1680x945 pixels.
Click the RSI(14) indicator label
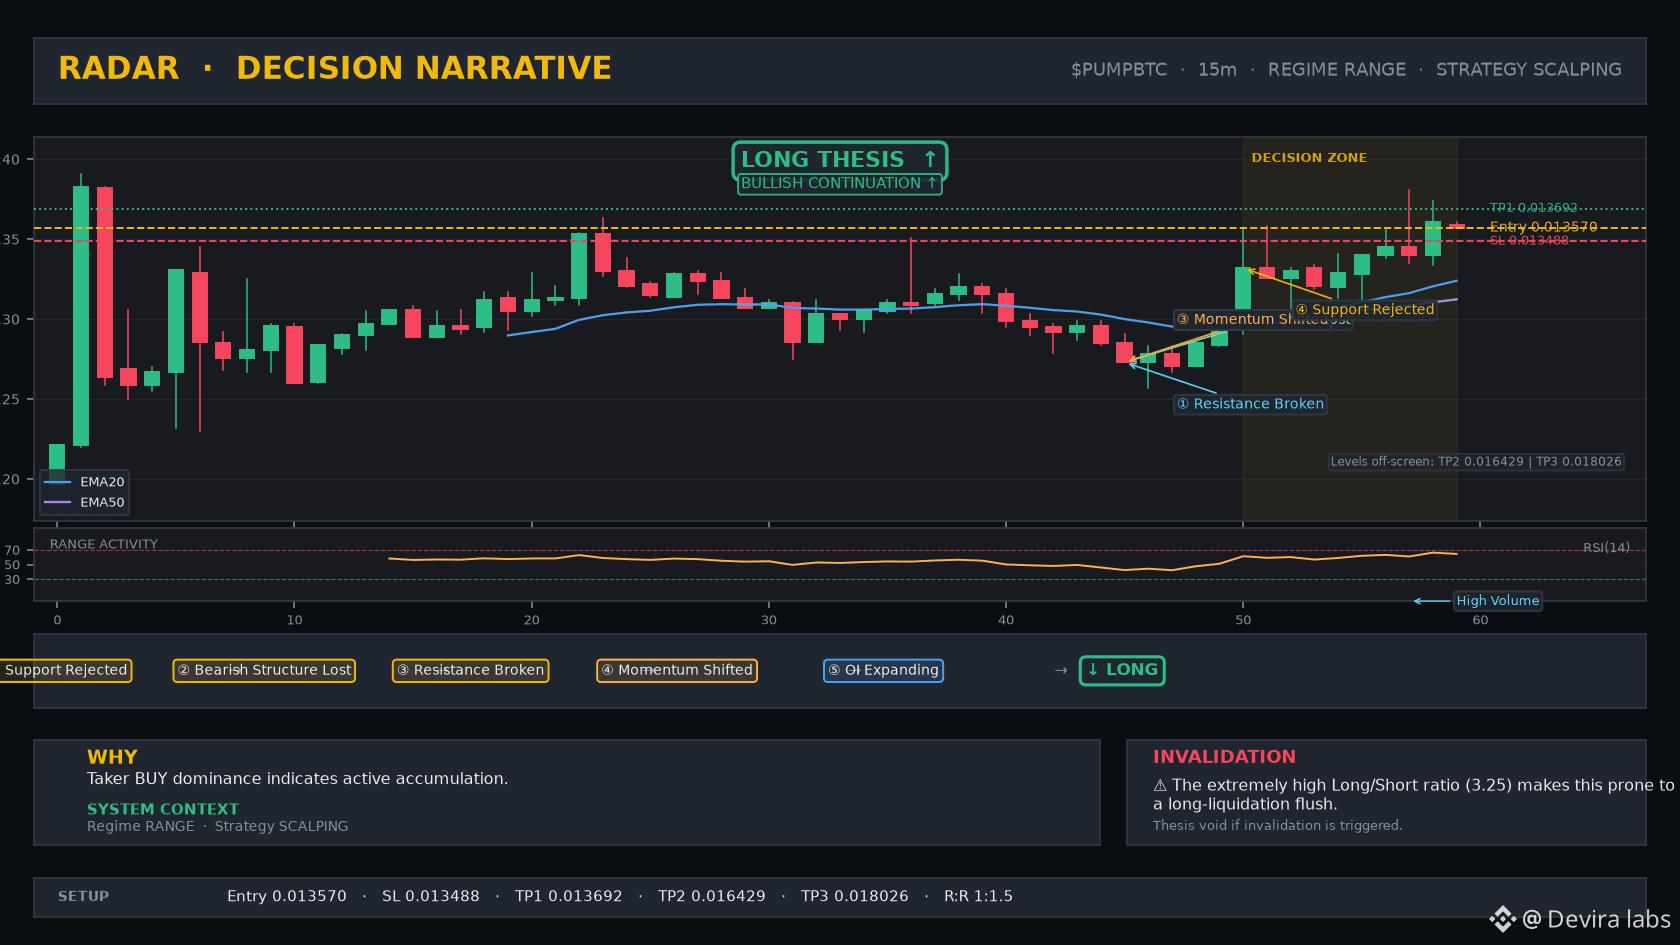click(x=1606, y=547)
